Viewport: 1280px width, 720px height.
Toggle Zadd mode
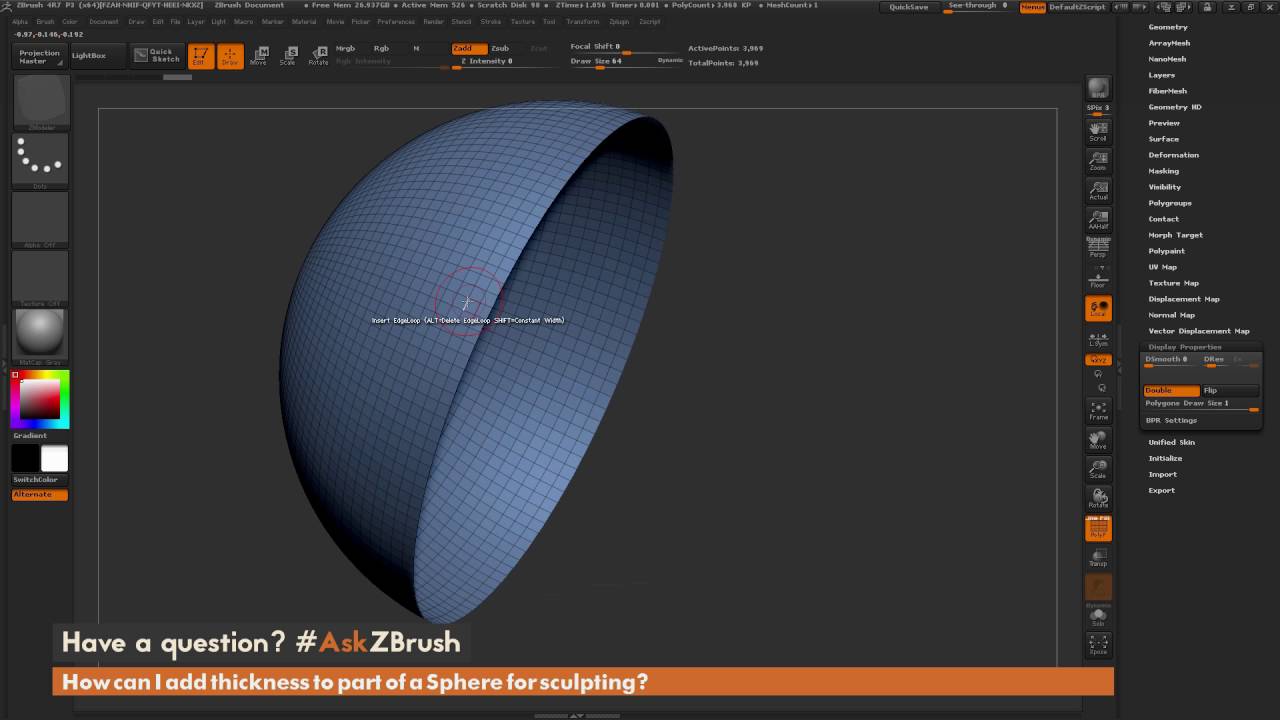tap(469, 48)
